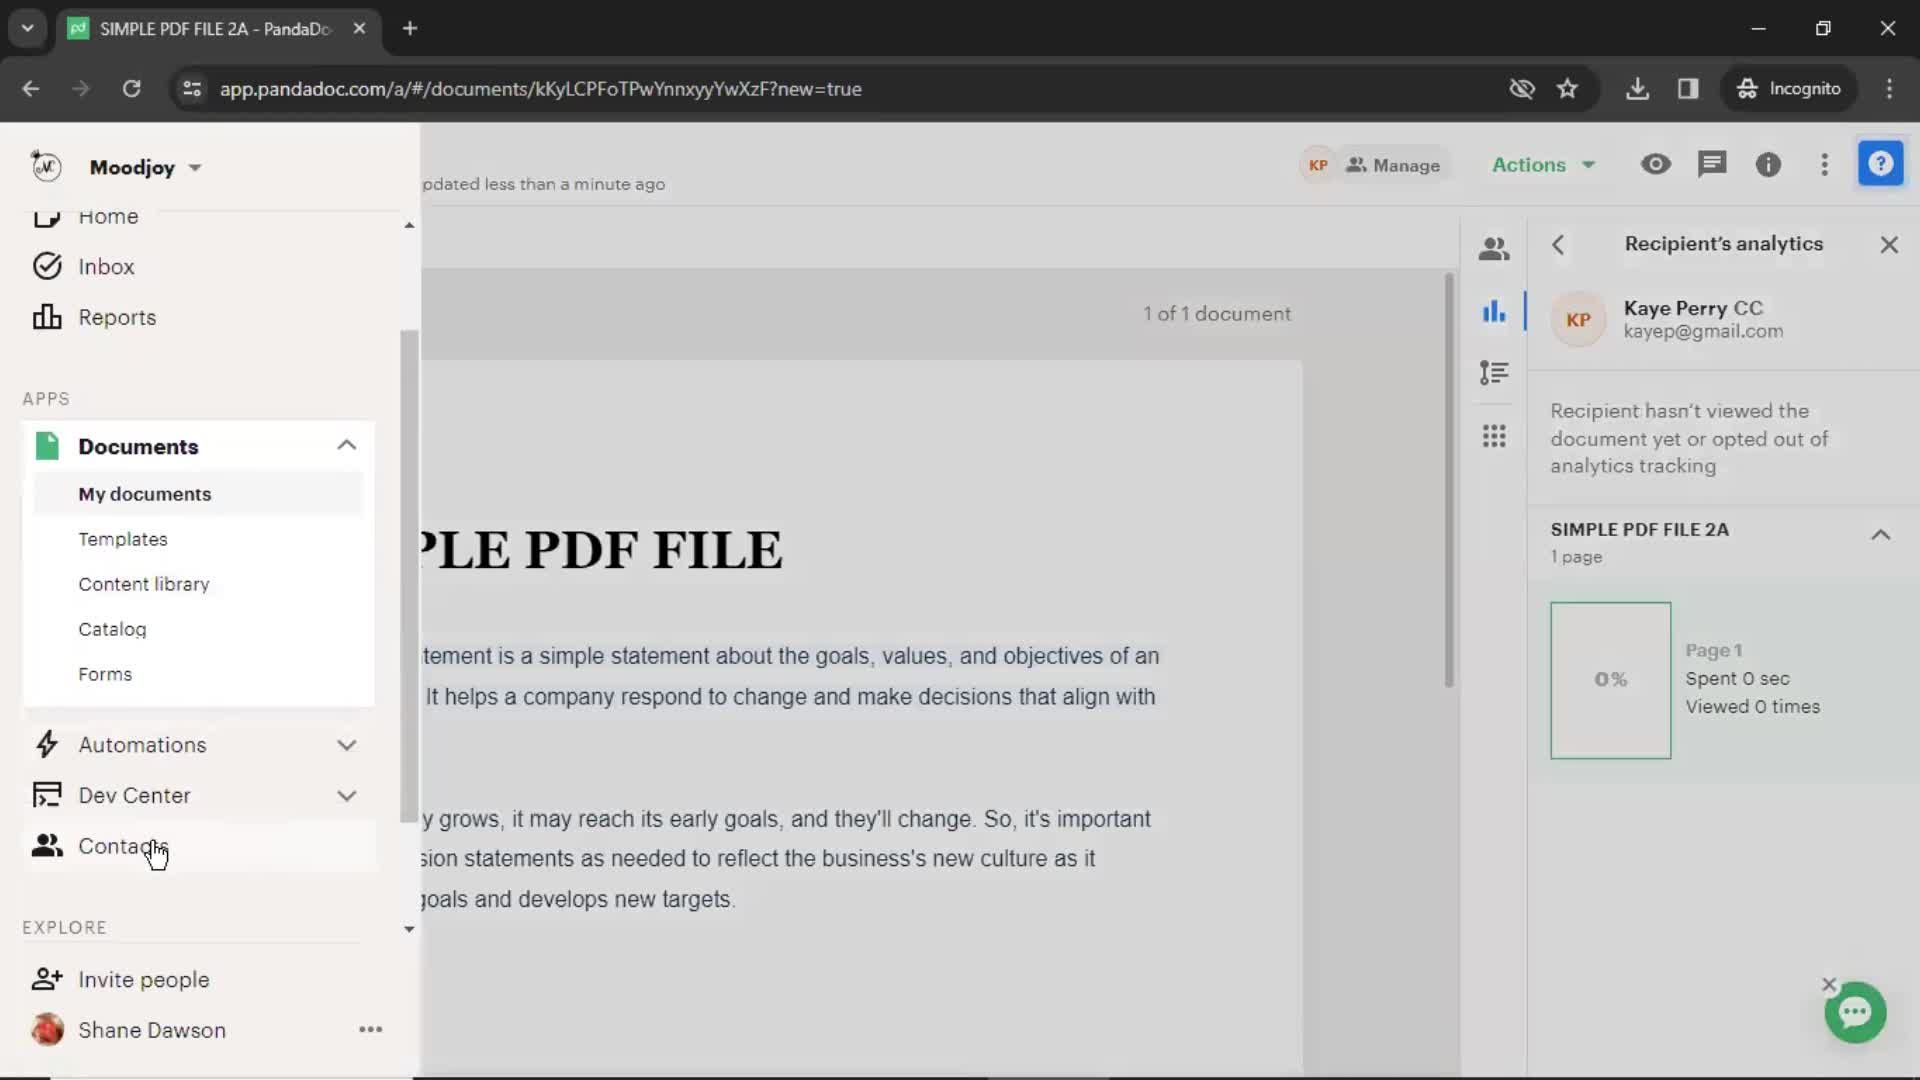Select the document outline/list view icon
Image resolution: width=1920 pixels, height=1080 pixels.
point(1493,373)
